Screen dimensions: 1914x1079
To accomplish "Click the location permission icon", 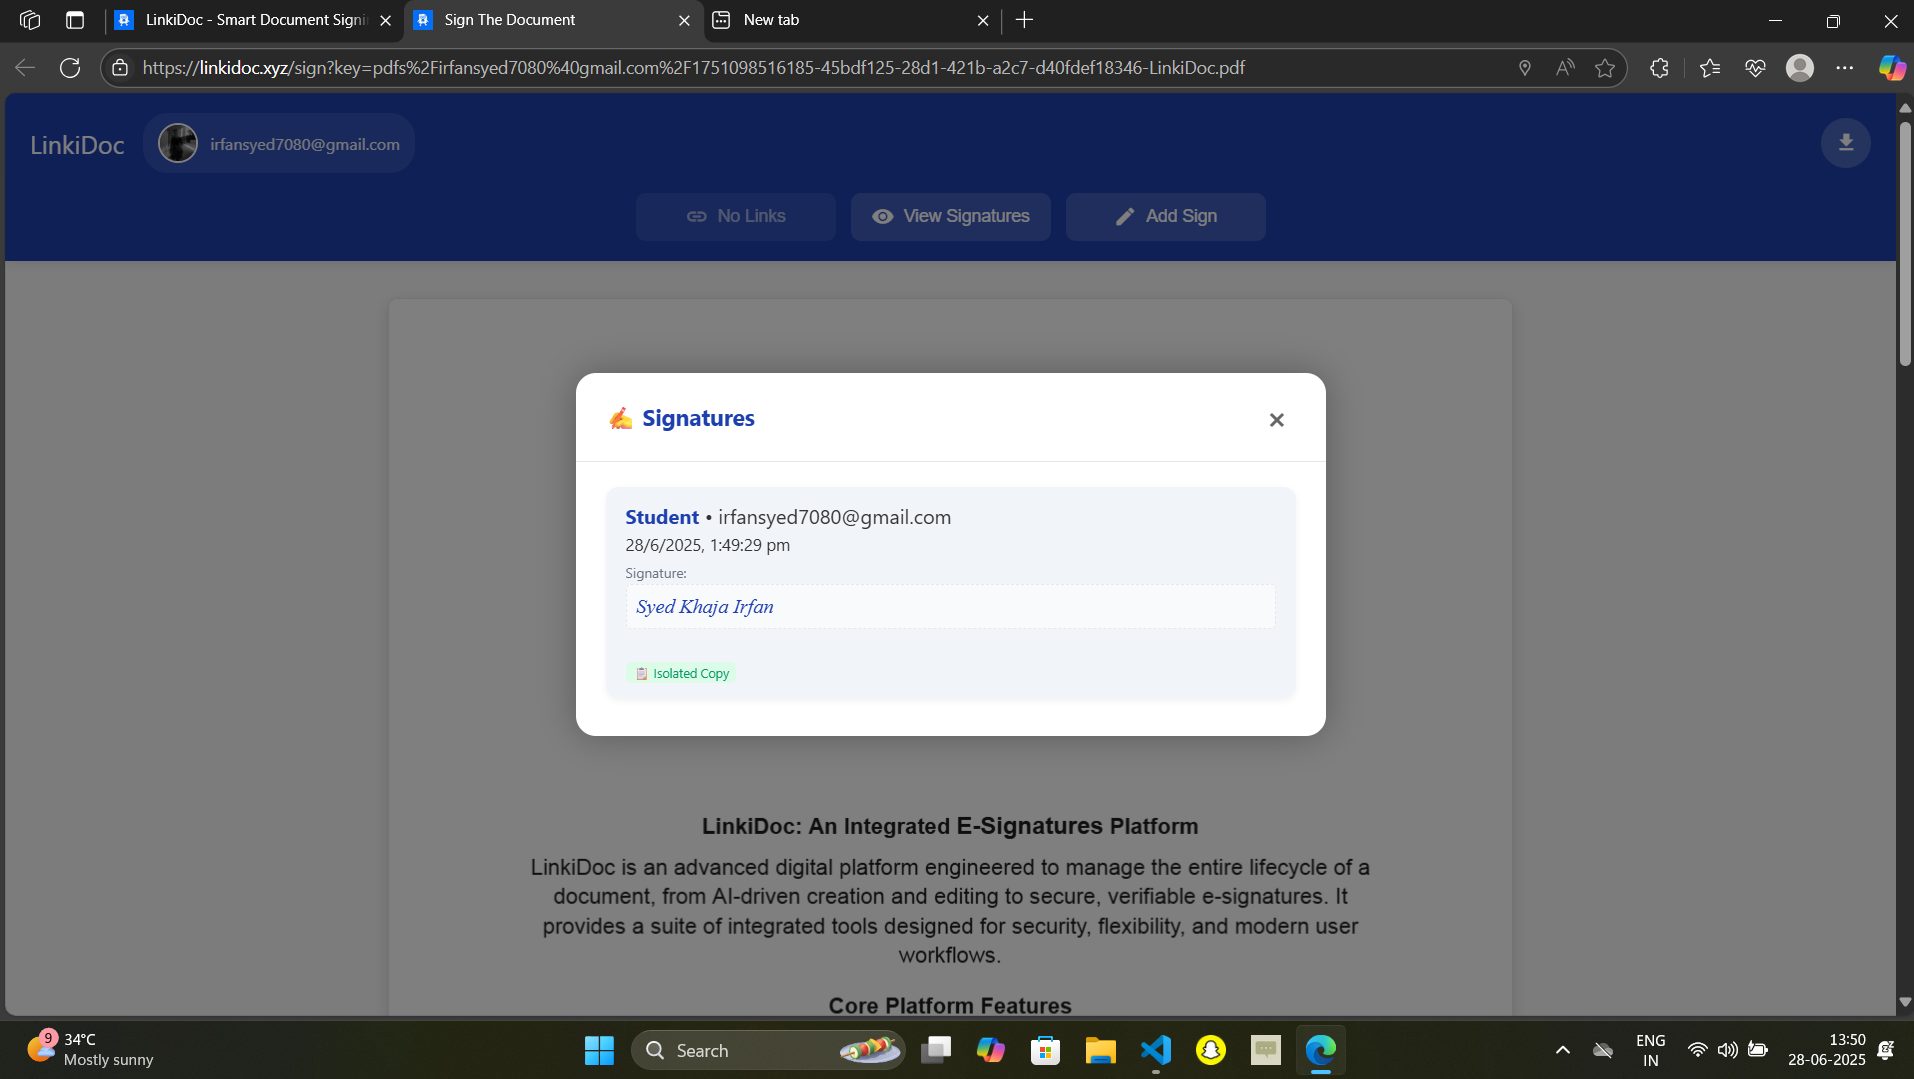I will coord(1524,68).
